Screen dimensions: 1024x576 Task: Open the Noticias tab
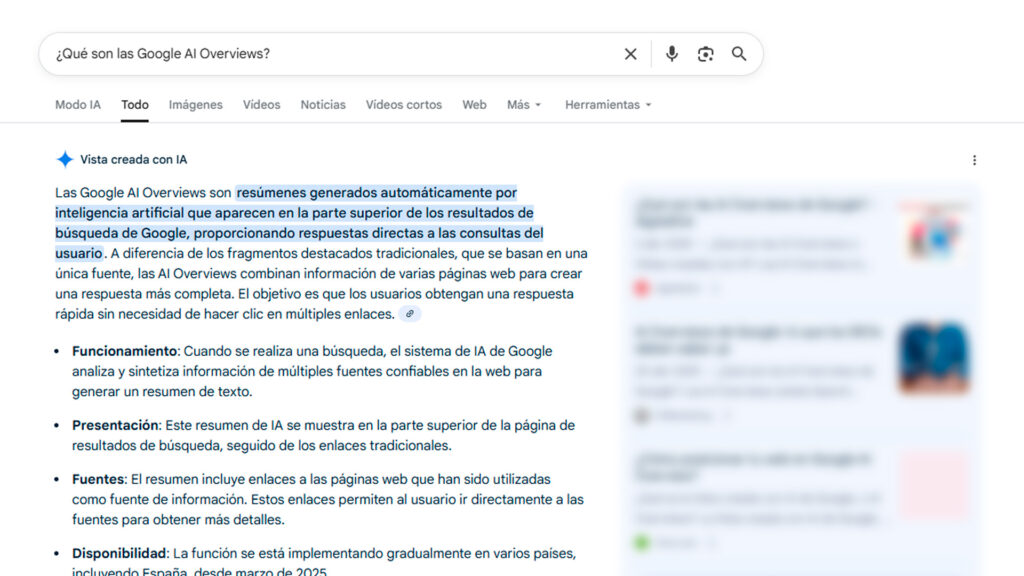pos(323,105)
